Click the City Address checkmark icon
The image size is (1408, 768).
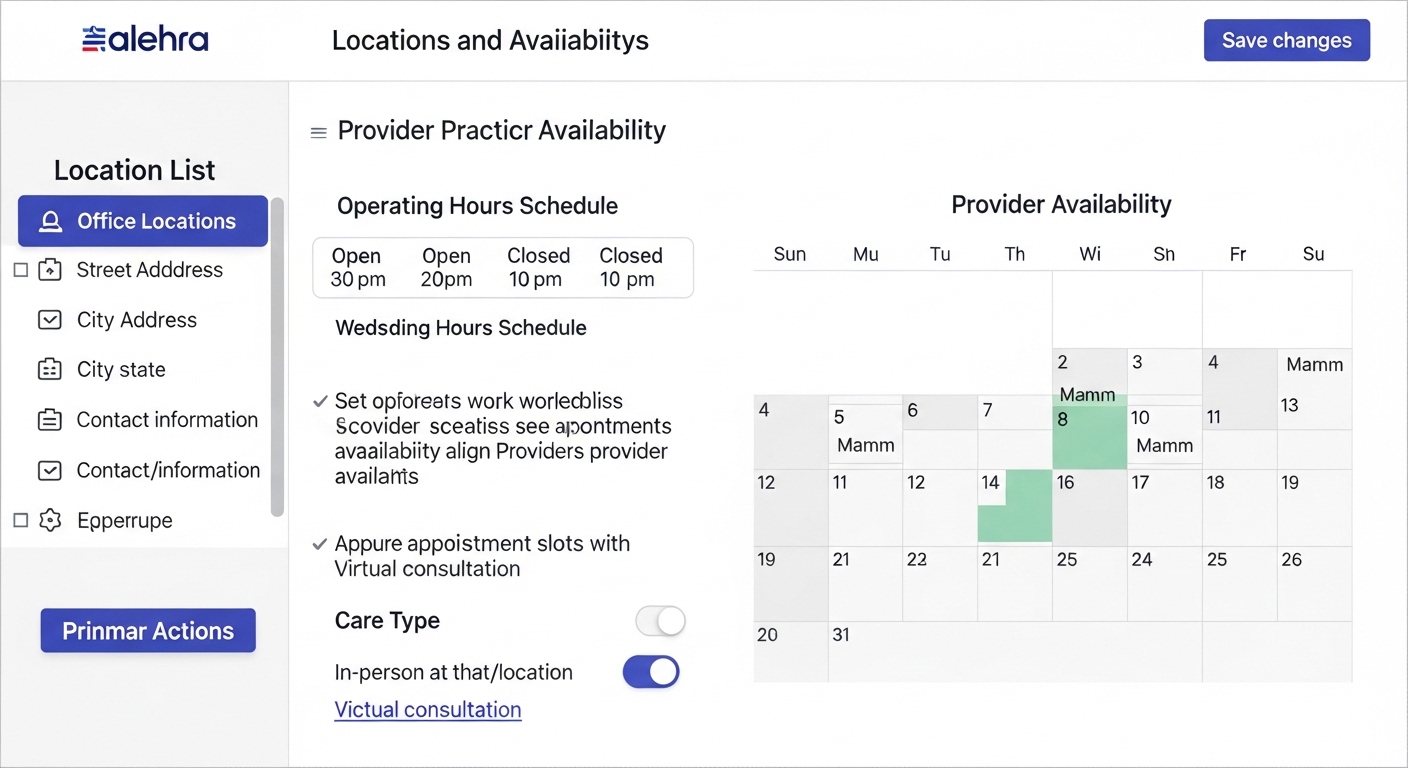tap(50, 320)
